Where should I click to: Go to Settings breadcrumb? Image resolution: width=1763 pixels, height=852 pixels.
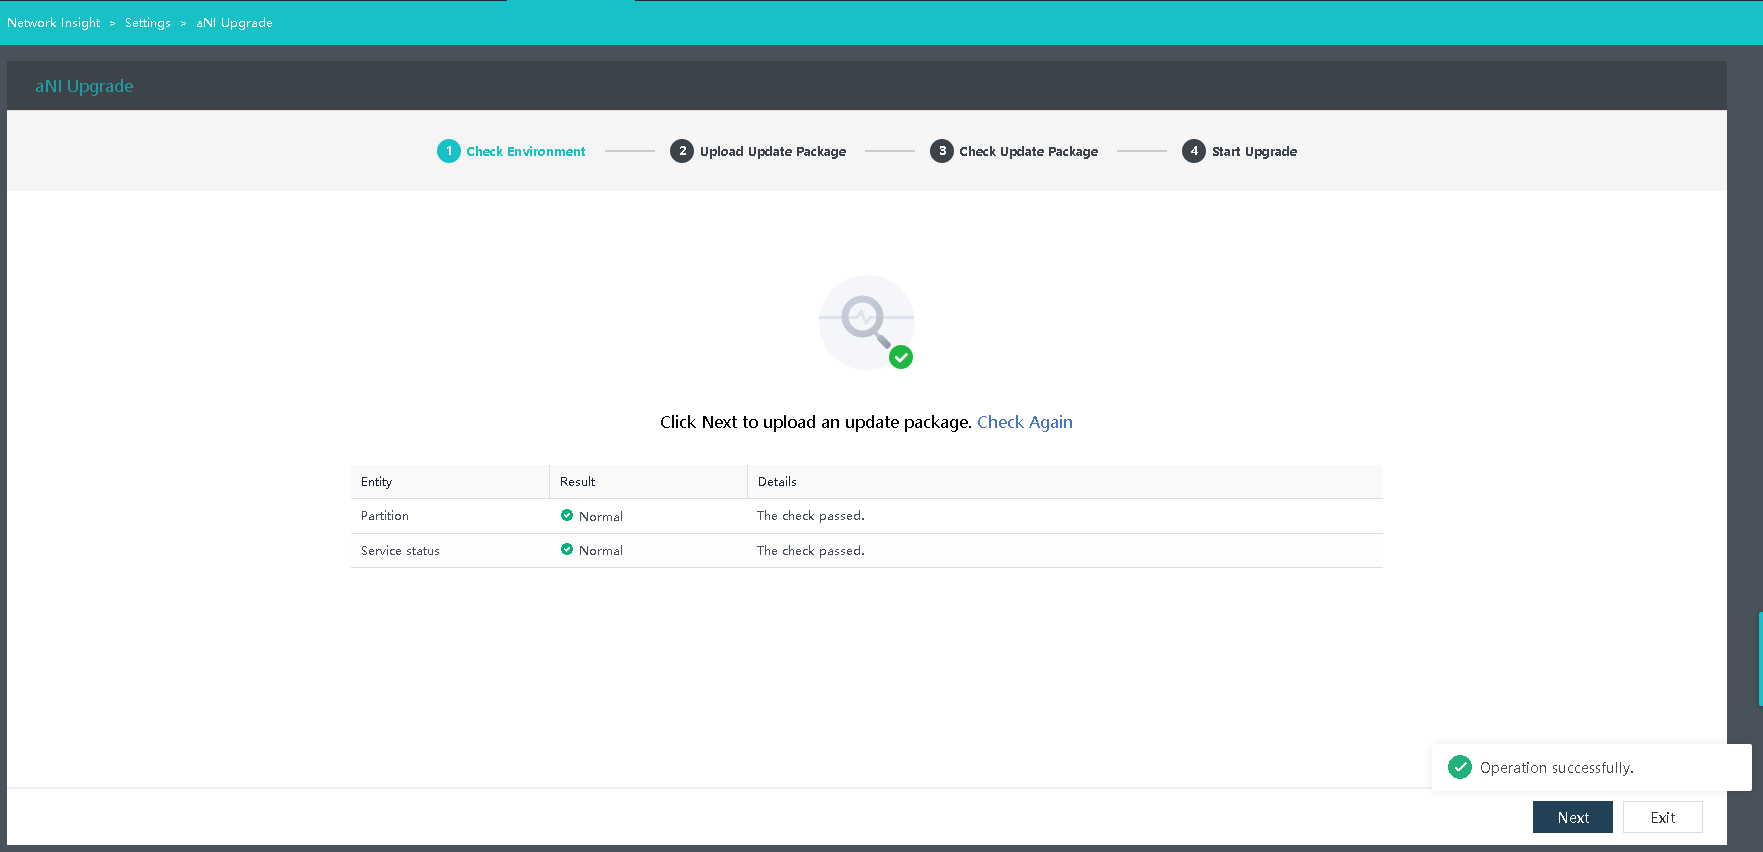tap(148, 23)
